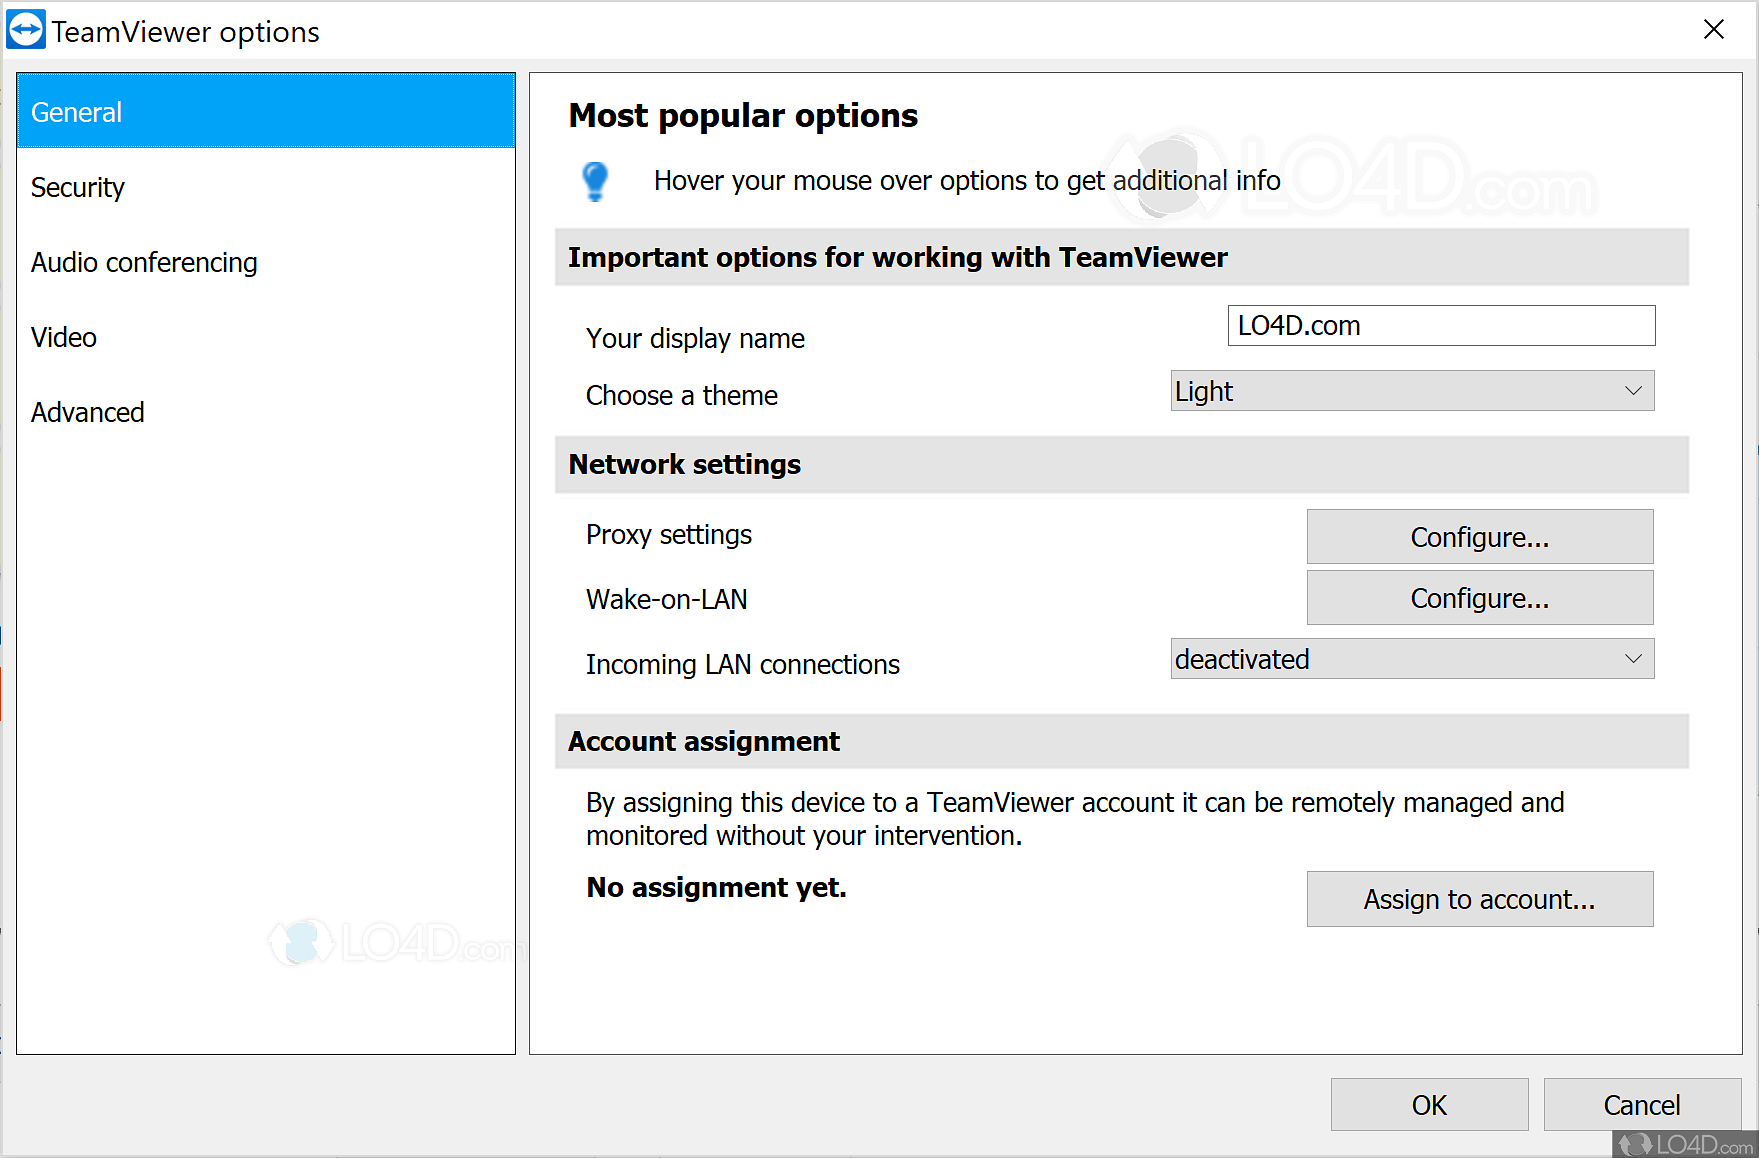Close the TeamViewer options window

[1713, 30]
